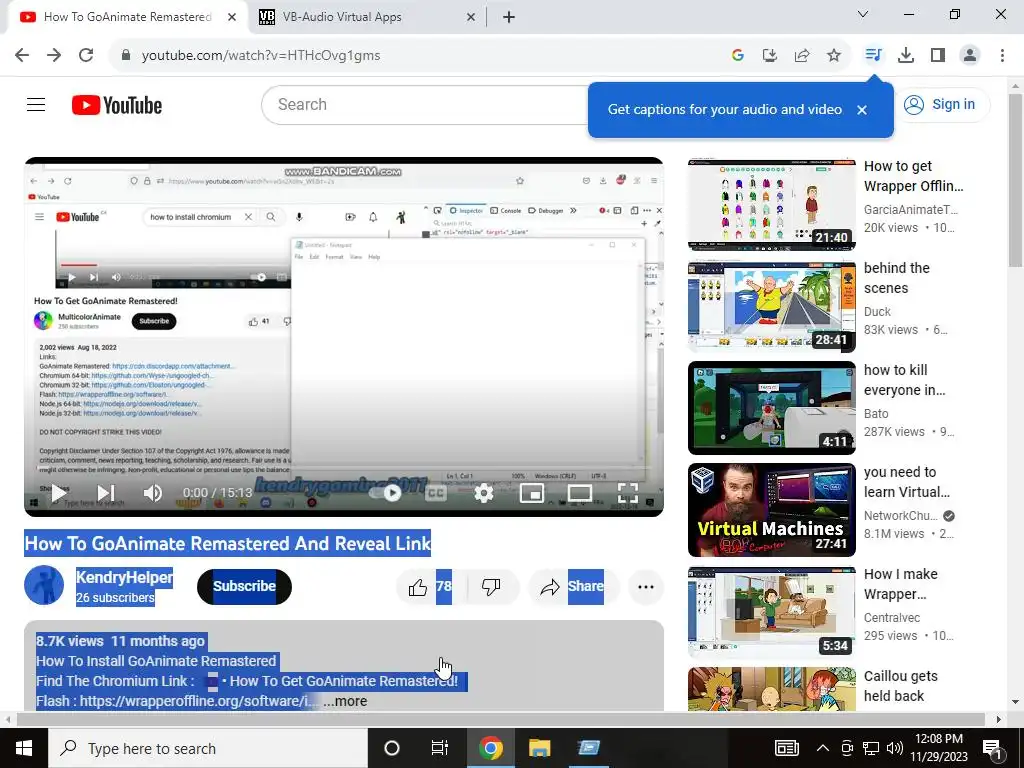Dislike the video with thumbs down
1024x768 pixels.
[491, 586]
